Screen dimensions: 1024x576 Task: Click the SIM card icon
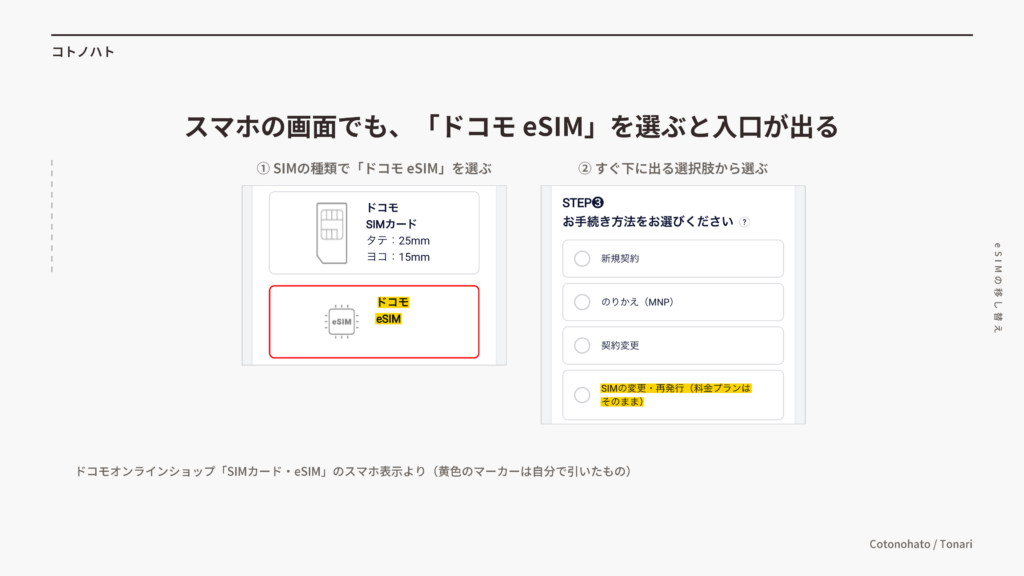(x=332, y=232)
